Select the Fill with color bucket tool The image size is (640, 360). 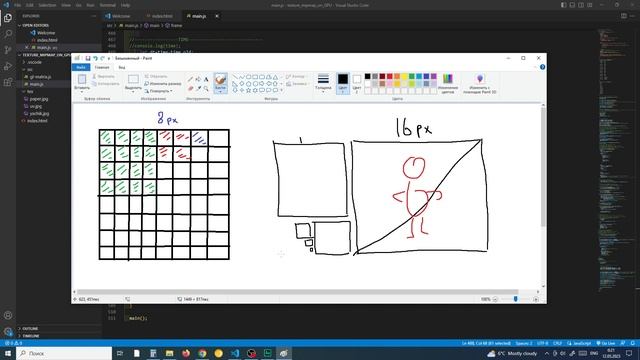[198, 80]
